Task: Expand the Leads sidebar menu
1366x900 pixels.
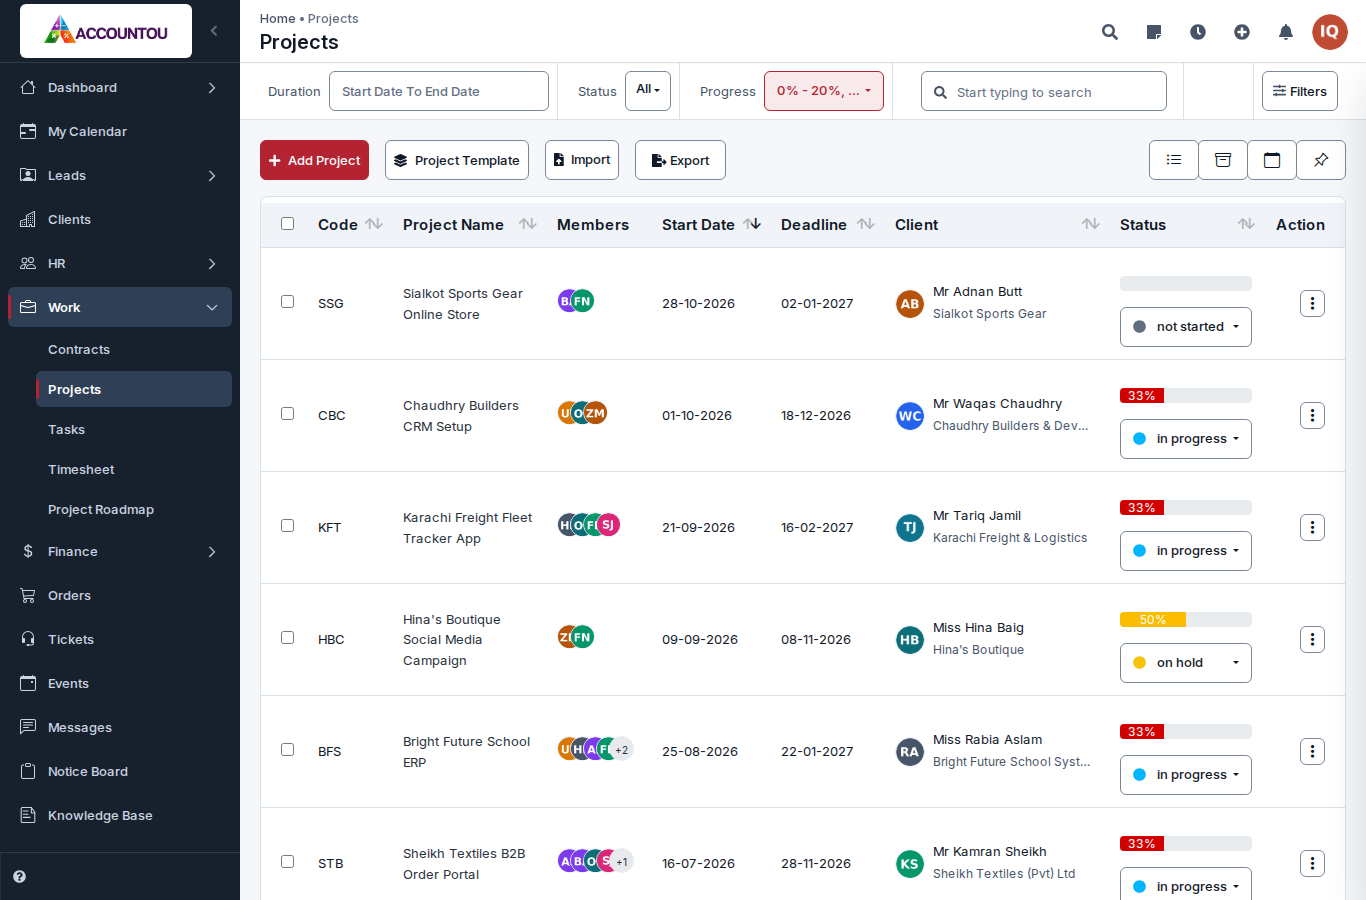Action: point(120,176)
